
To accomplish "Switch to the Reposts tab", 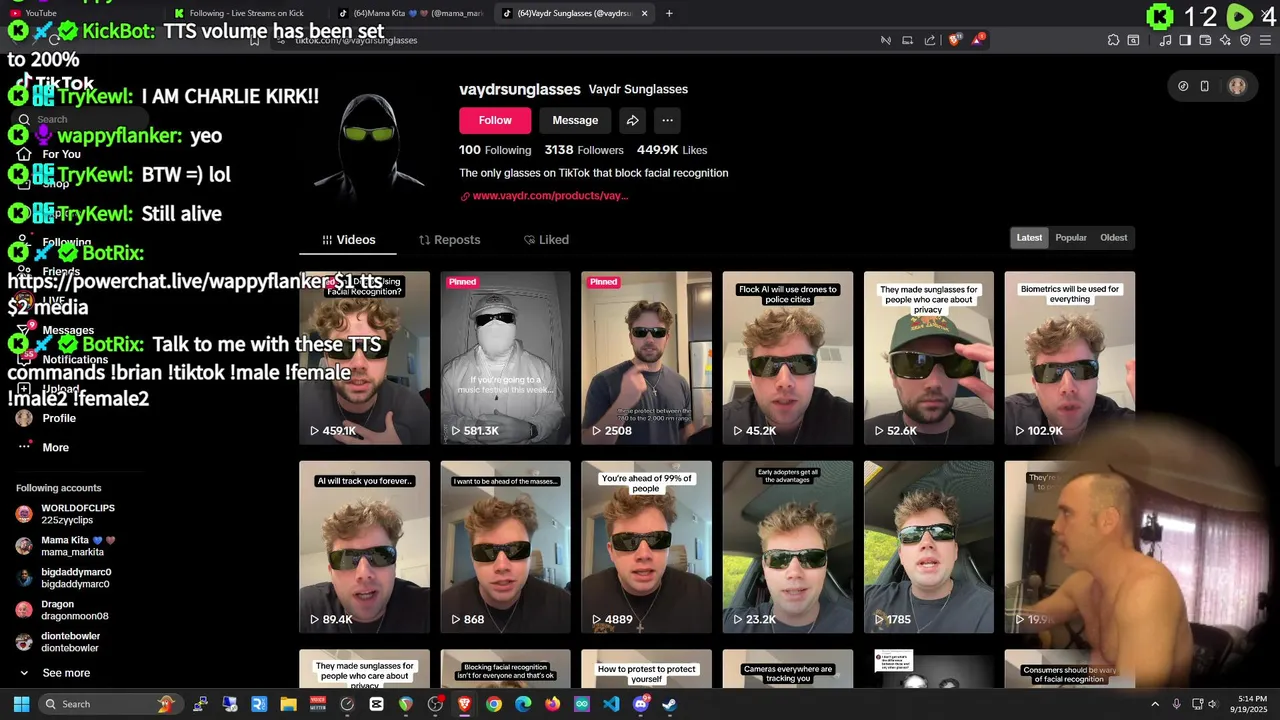I will 449,240.
